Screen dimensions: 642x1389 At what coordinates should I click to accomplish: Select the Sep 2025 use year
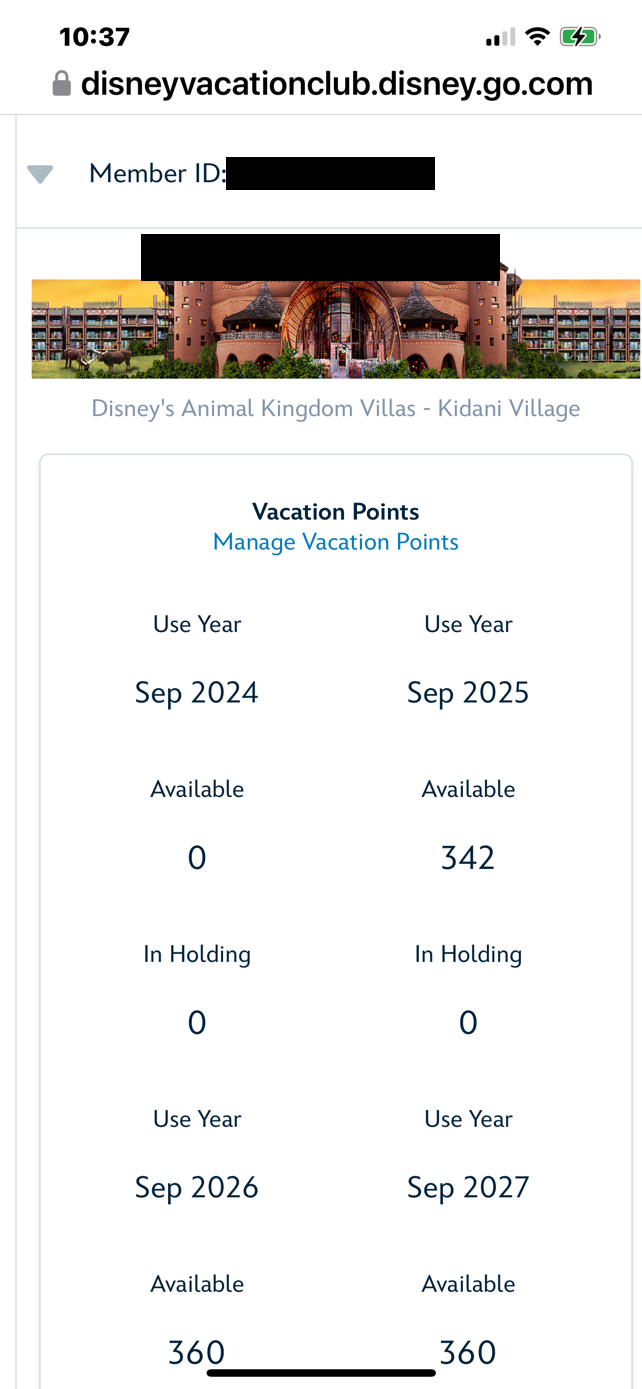coord(468,692)
